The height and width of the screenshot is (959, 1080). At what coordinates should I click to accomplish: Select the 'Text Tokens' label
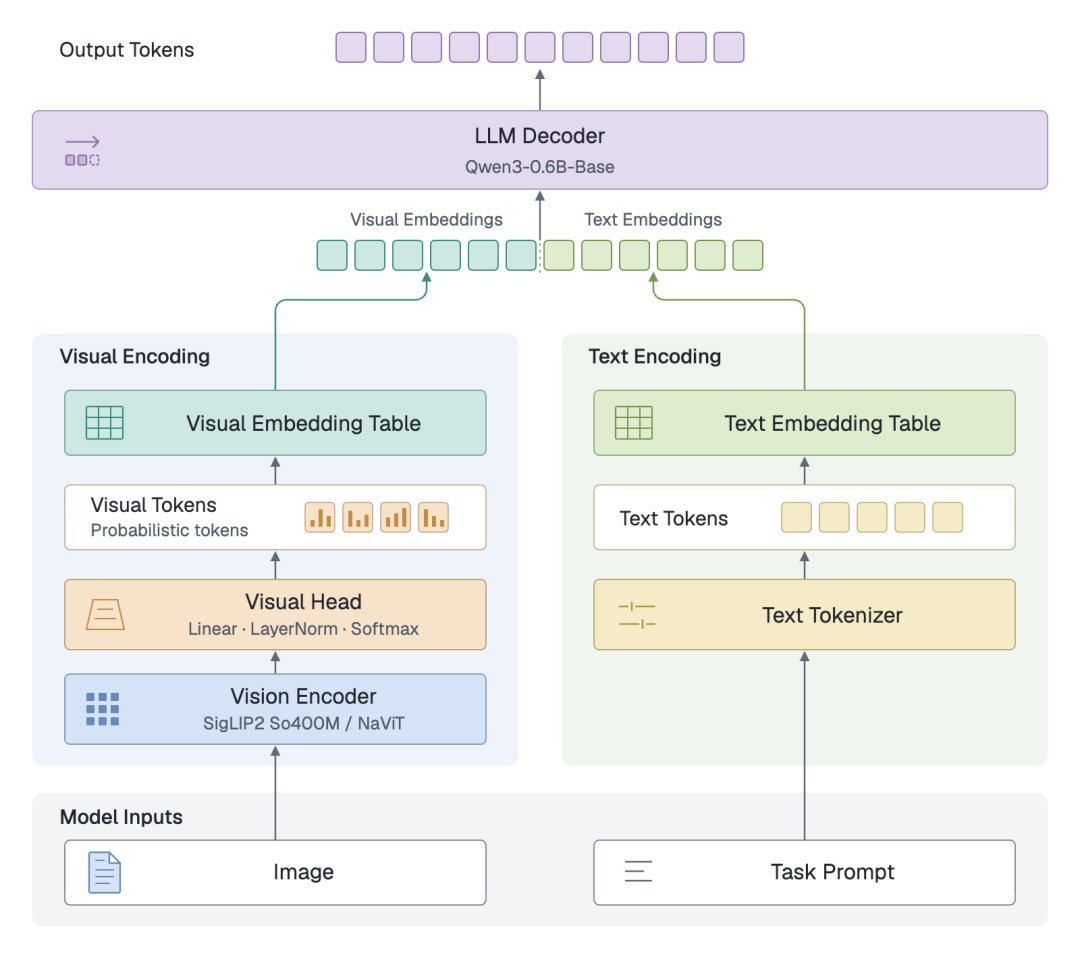[x=674, y=518]
